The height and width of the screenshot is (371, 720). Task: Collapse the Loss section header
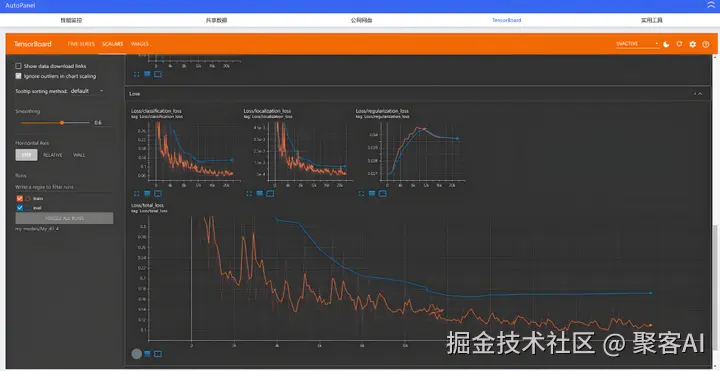[700, 94]
